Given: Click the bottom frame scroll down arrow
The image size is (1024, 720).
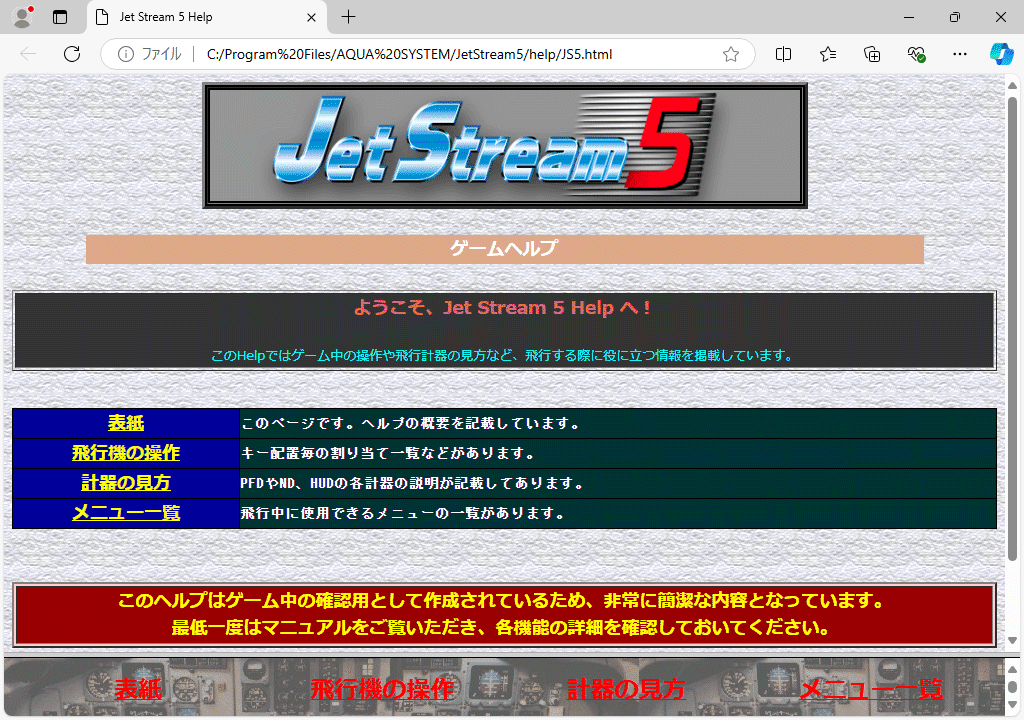Looking at the screenshot, I should [x=1012, y=705].
